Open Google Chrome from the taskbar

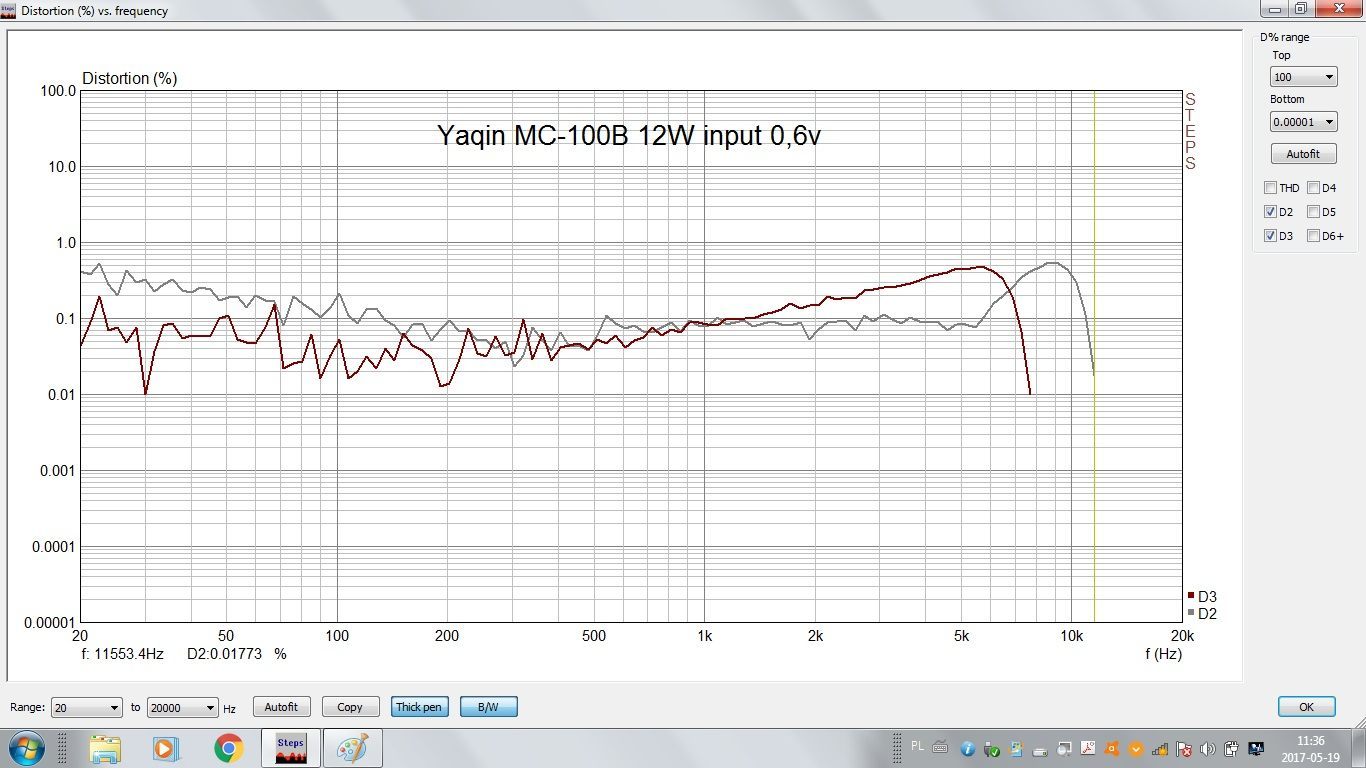(228, 748)
